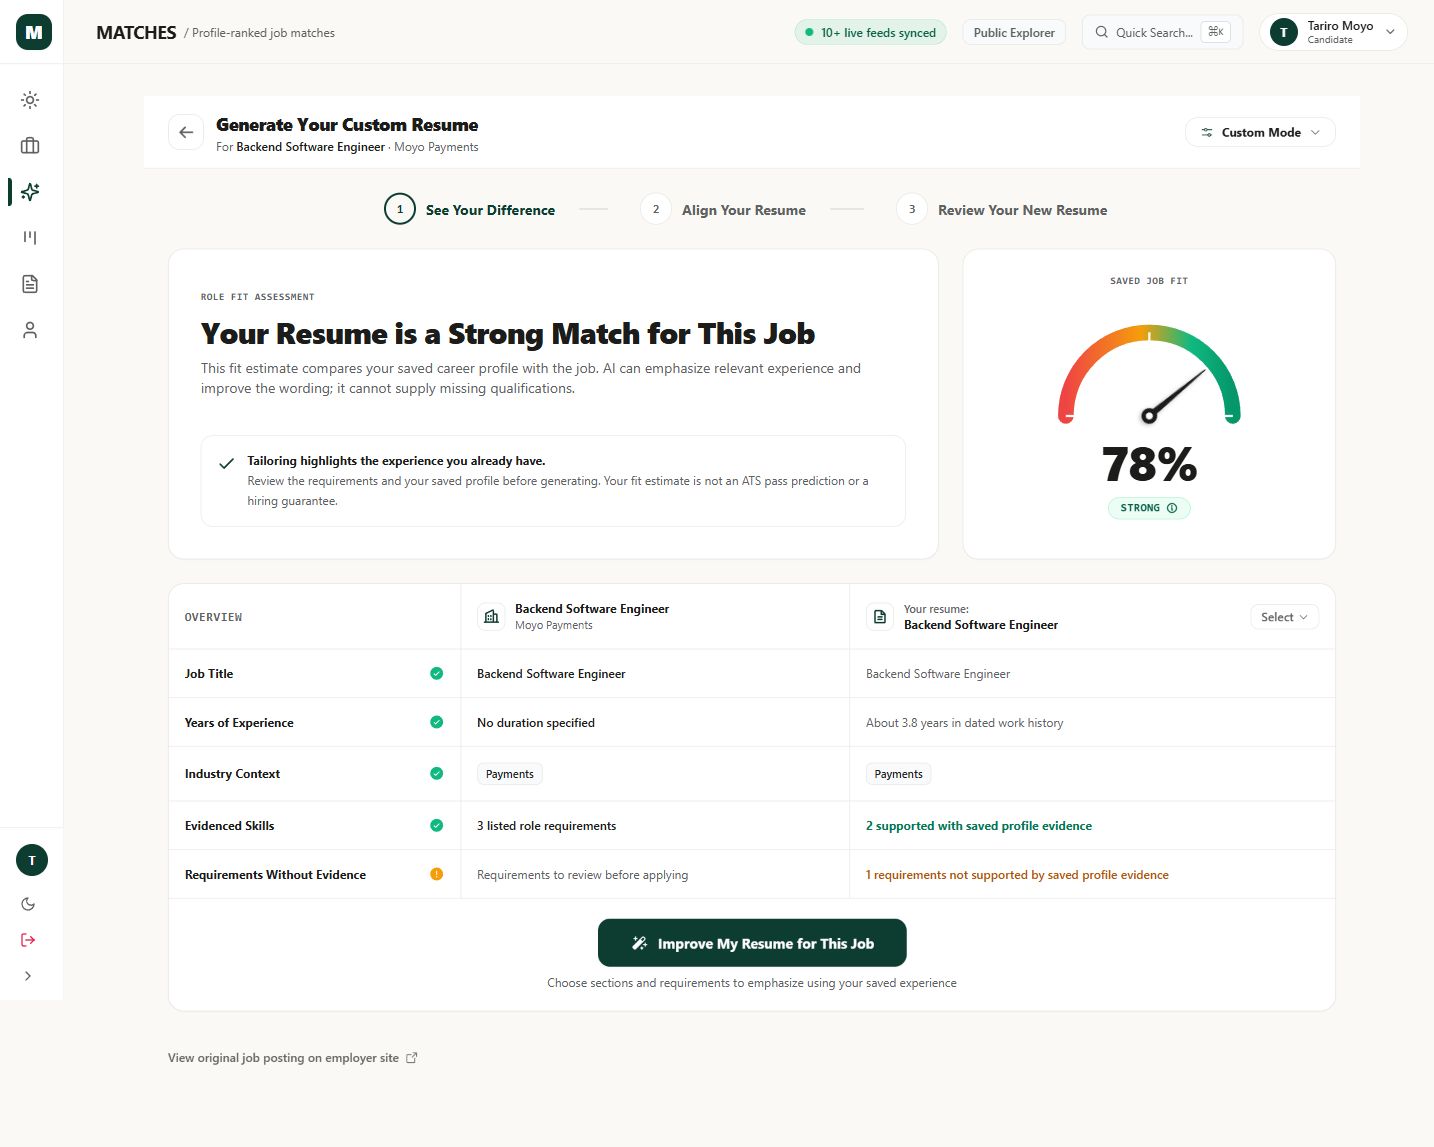Click the sidebar T avatar circle
Screen dimensions: 1434x1147
coord(32,860)
